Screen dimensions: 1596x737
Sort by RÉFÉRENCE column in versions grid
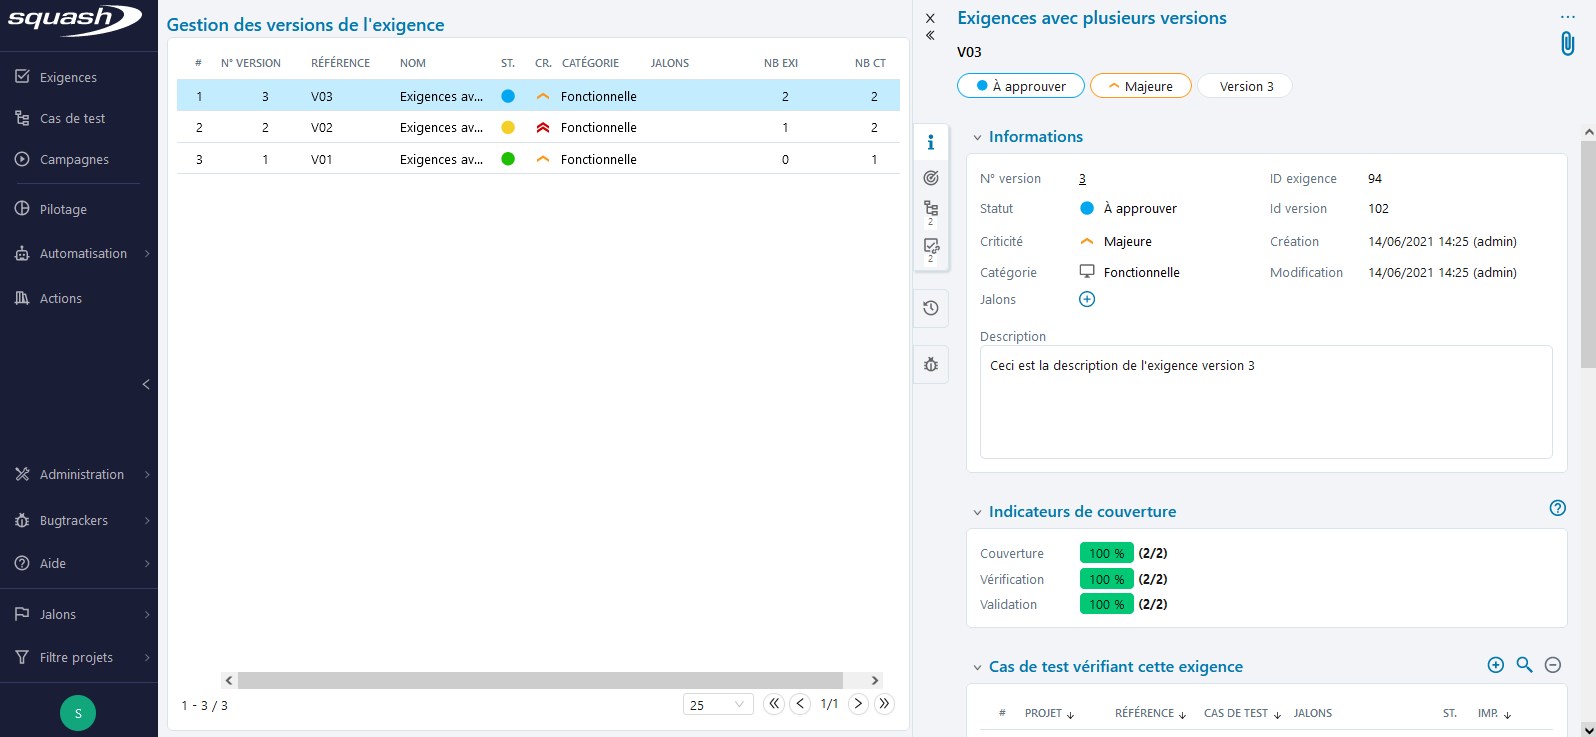click(x=340, y=63)
